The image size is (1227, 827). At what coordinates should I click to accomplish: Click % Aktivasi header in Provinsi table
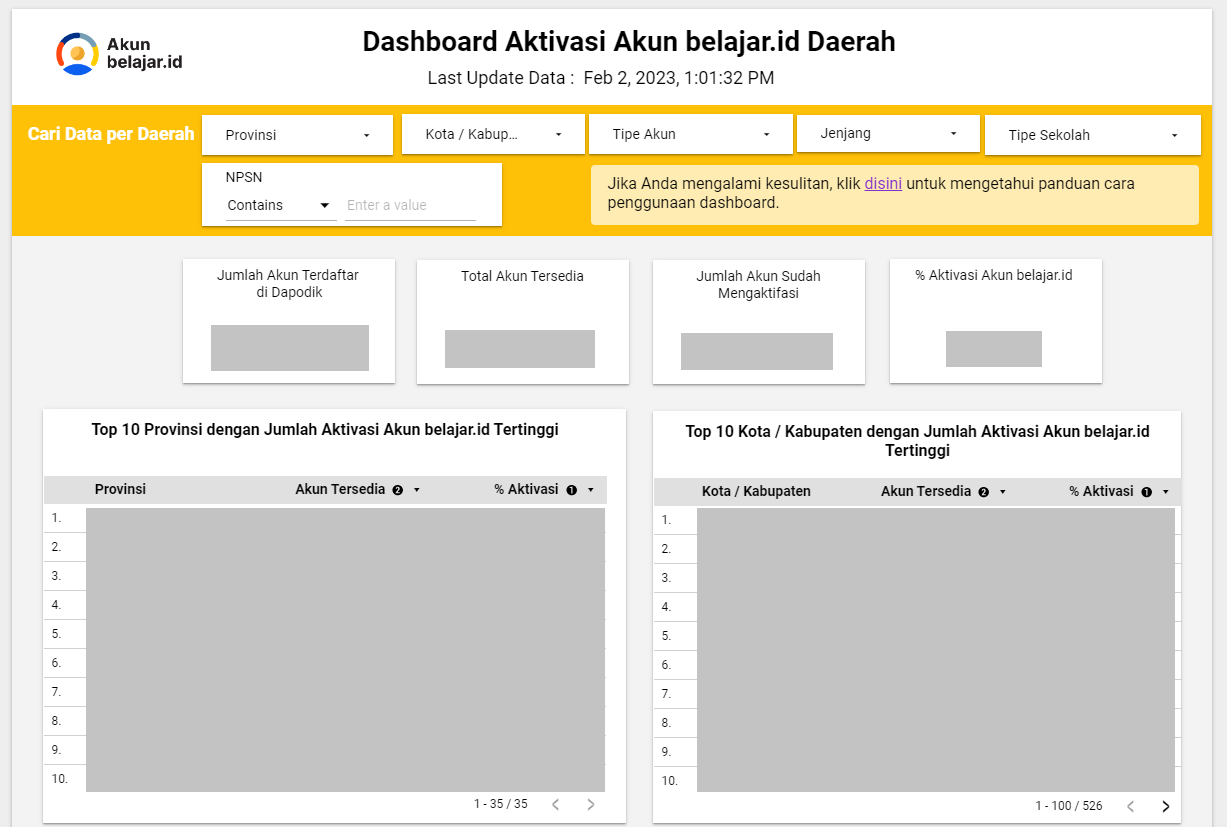(x=526, y=489)
